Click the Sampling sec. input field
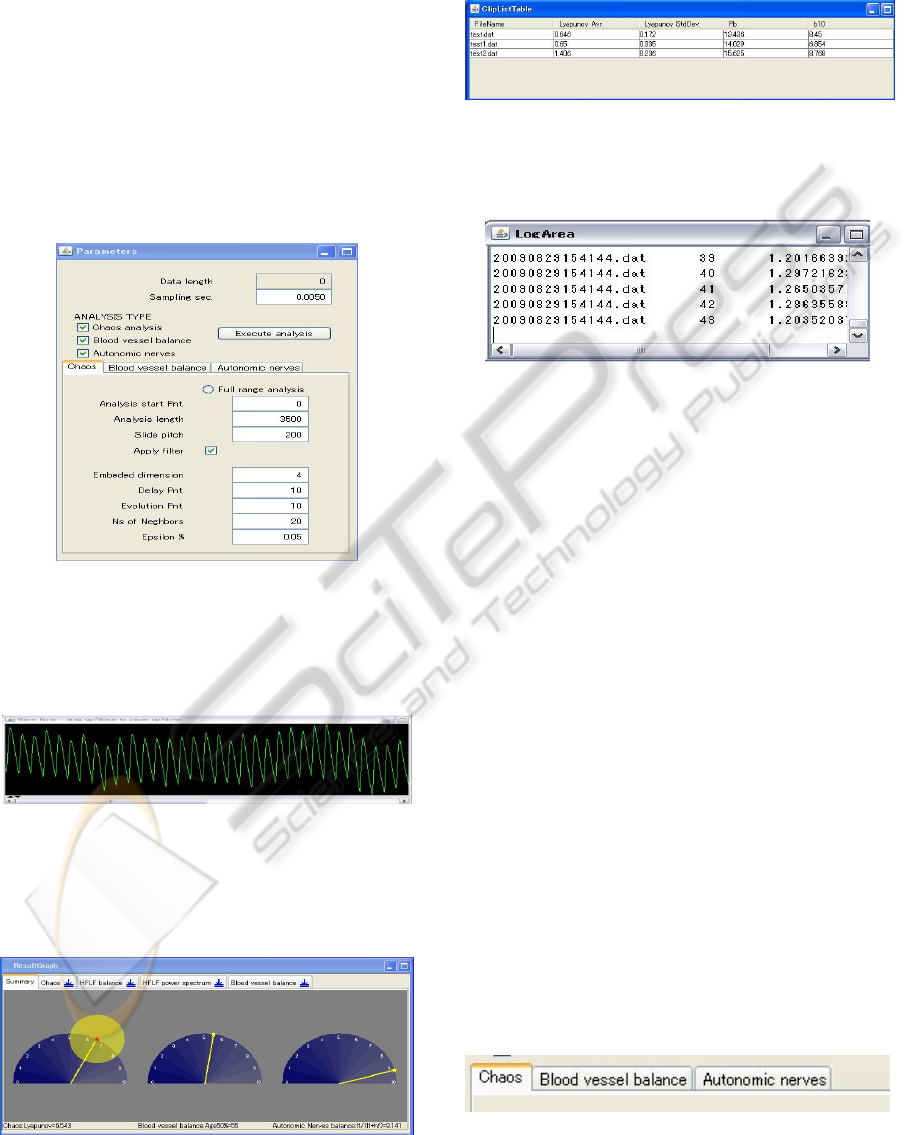The width and height of the screenshot is (909, 1135). point(293,297)
